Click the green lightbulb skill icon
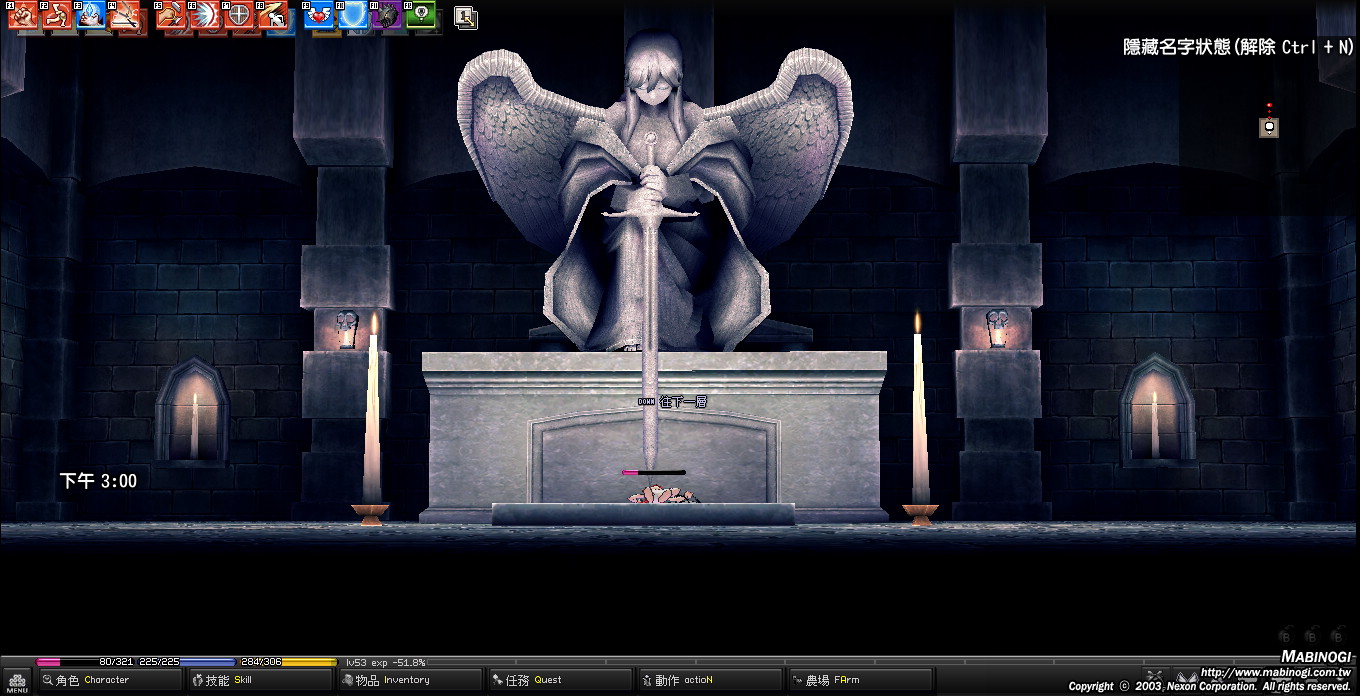1360x696 pixels. coord(422,17)
